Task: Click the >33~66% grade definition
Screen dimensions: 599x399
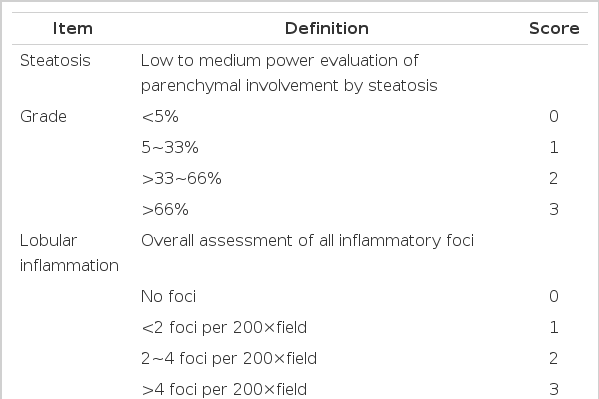Action: tap(181, 178)
